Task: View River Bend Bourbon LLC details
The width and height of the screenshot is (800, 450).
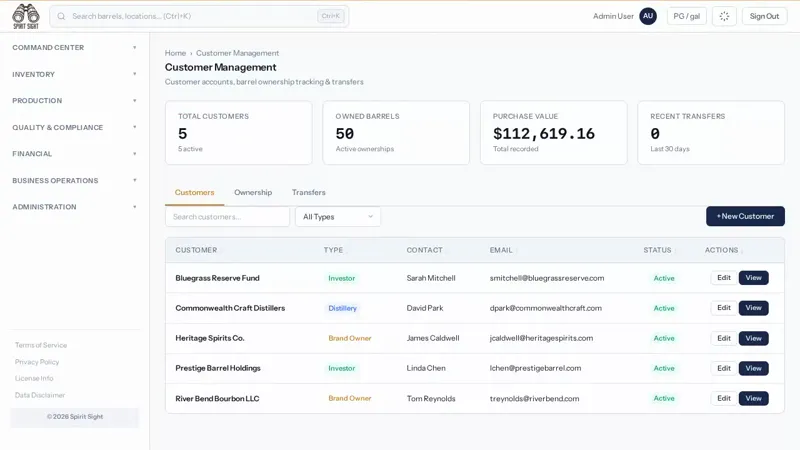Action: (x=754, y=398)
